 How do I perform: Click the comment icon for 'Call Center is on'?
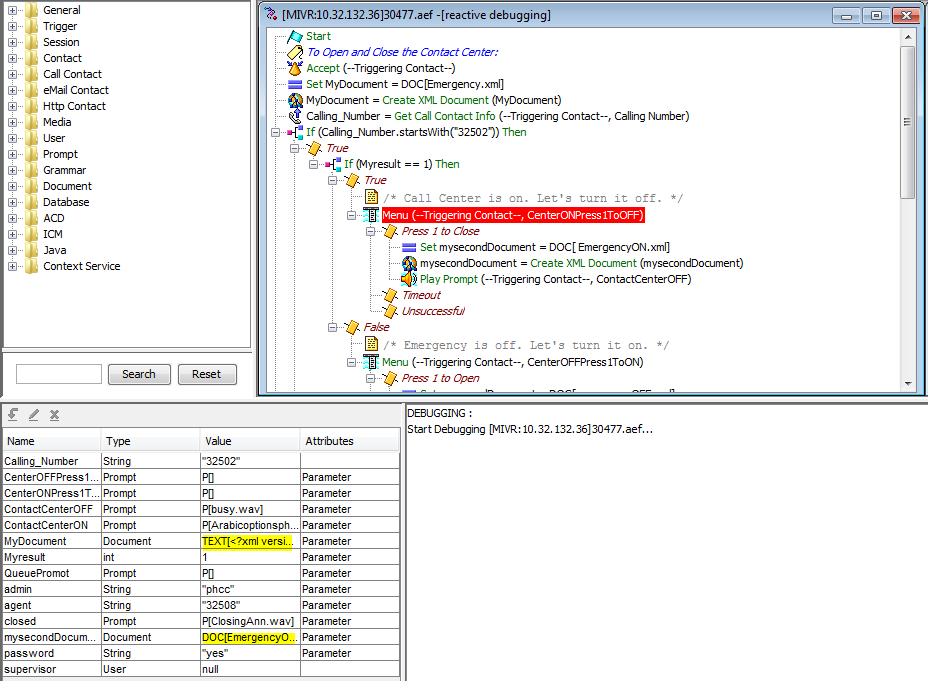coord(371,198)
